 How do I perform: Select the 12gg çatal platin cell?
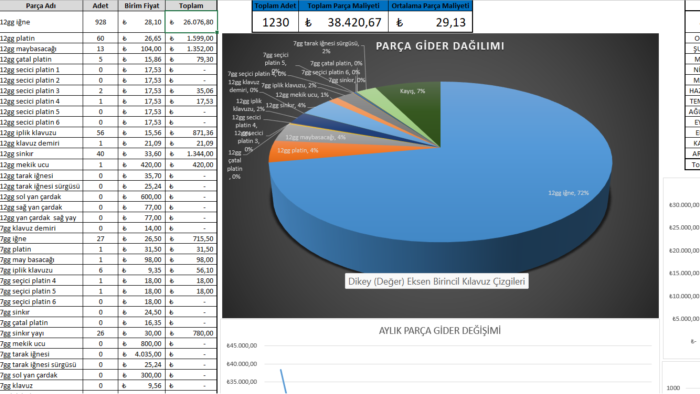[41, 59]
